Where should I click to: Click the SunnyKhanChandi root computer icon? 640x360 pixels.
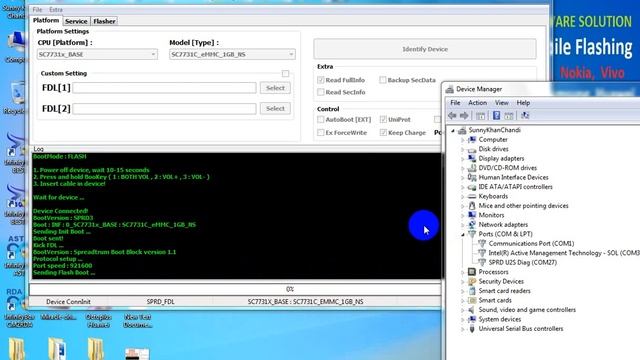pyautogui.click(x=462, y=130)
